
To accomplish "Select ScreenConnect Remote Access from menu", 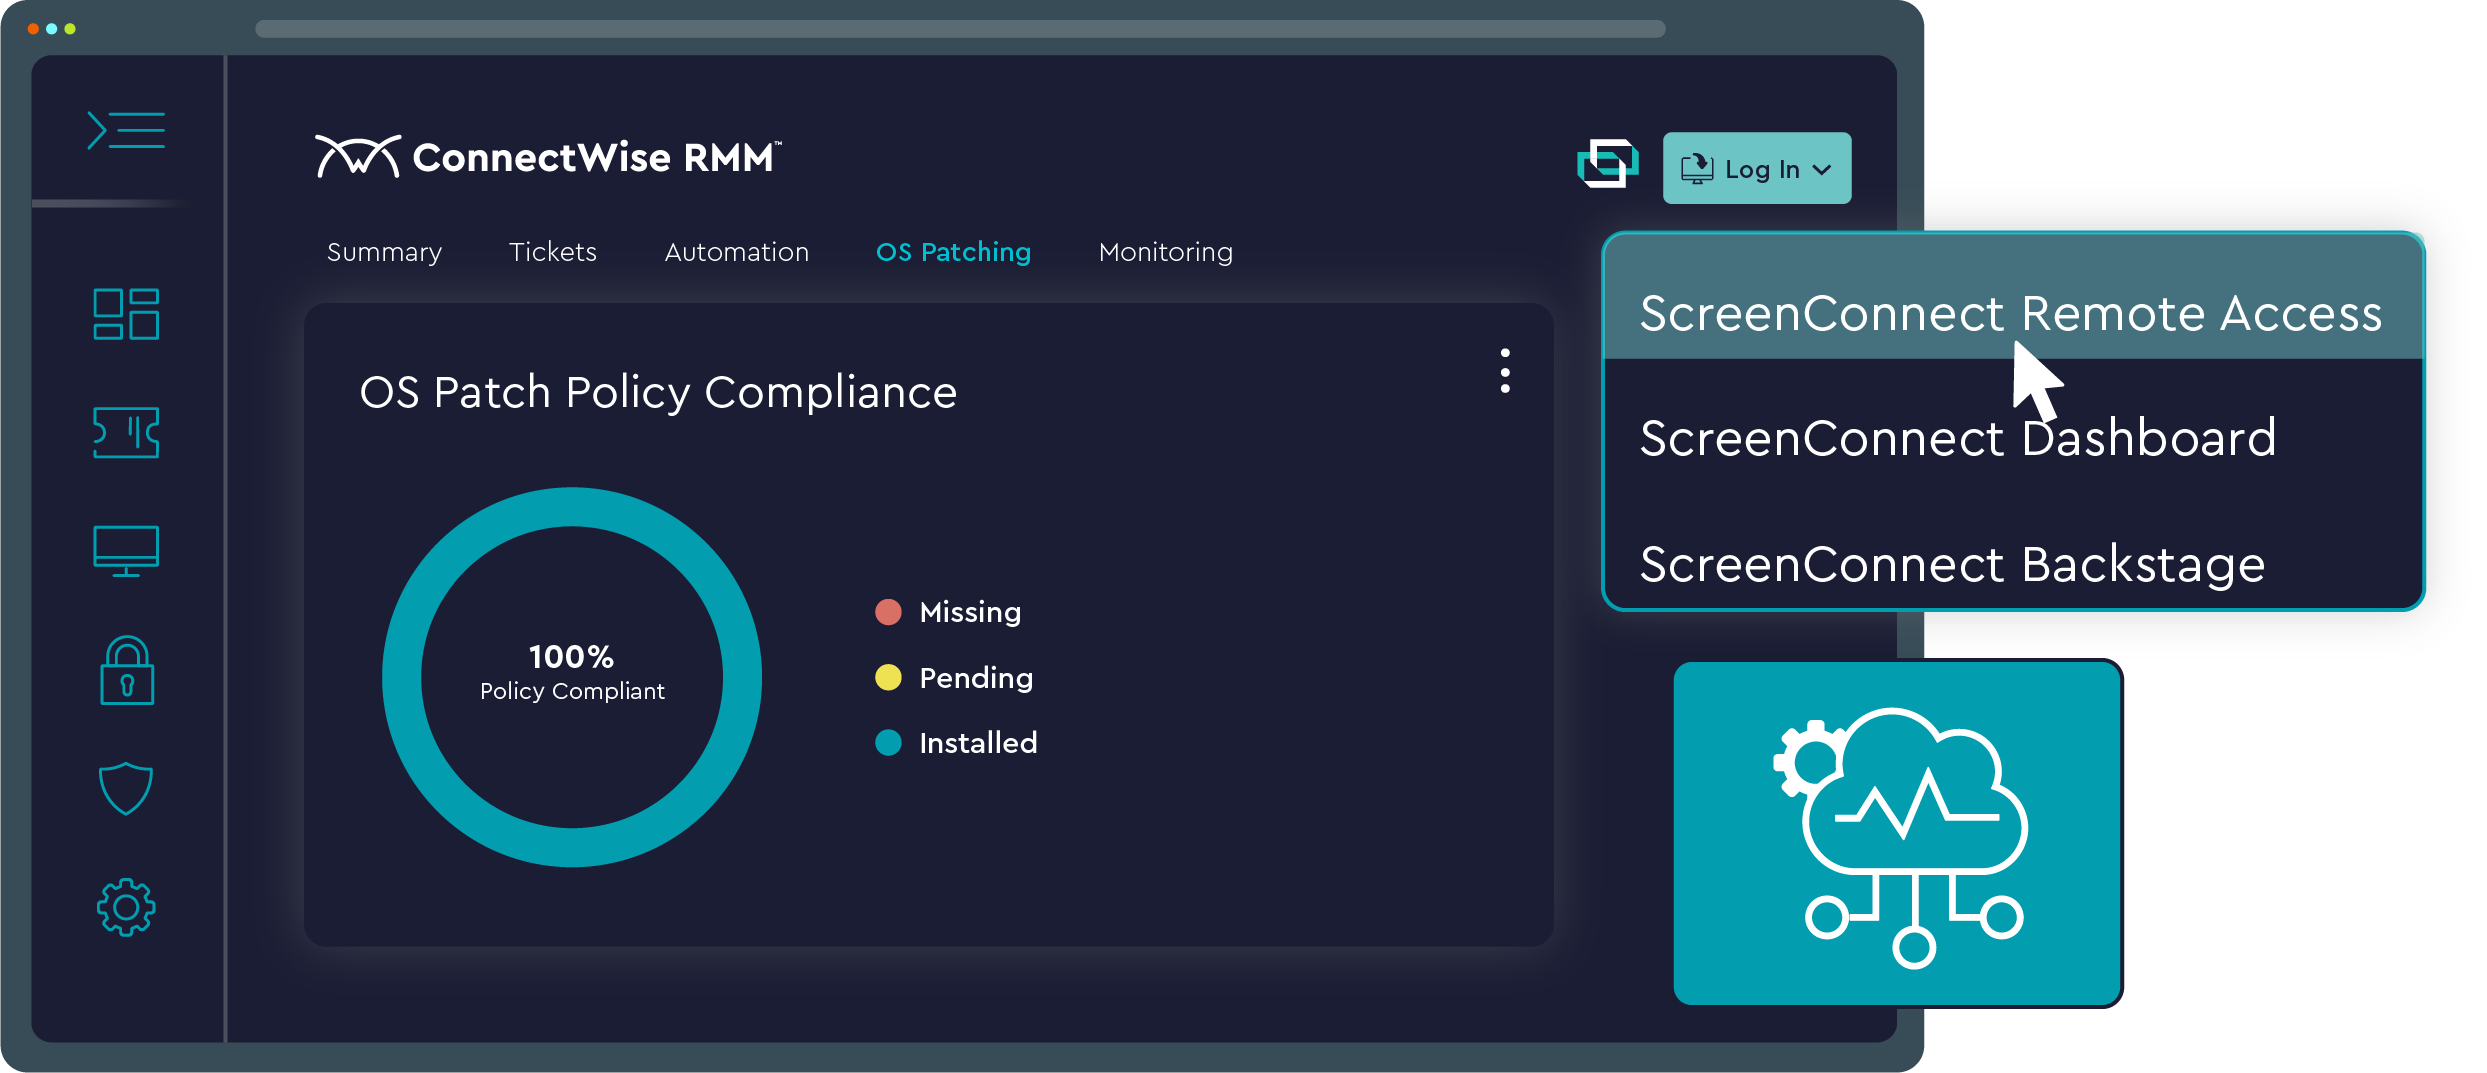I will [2010, 314].
